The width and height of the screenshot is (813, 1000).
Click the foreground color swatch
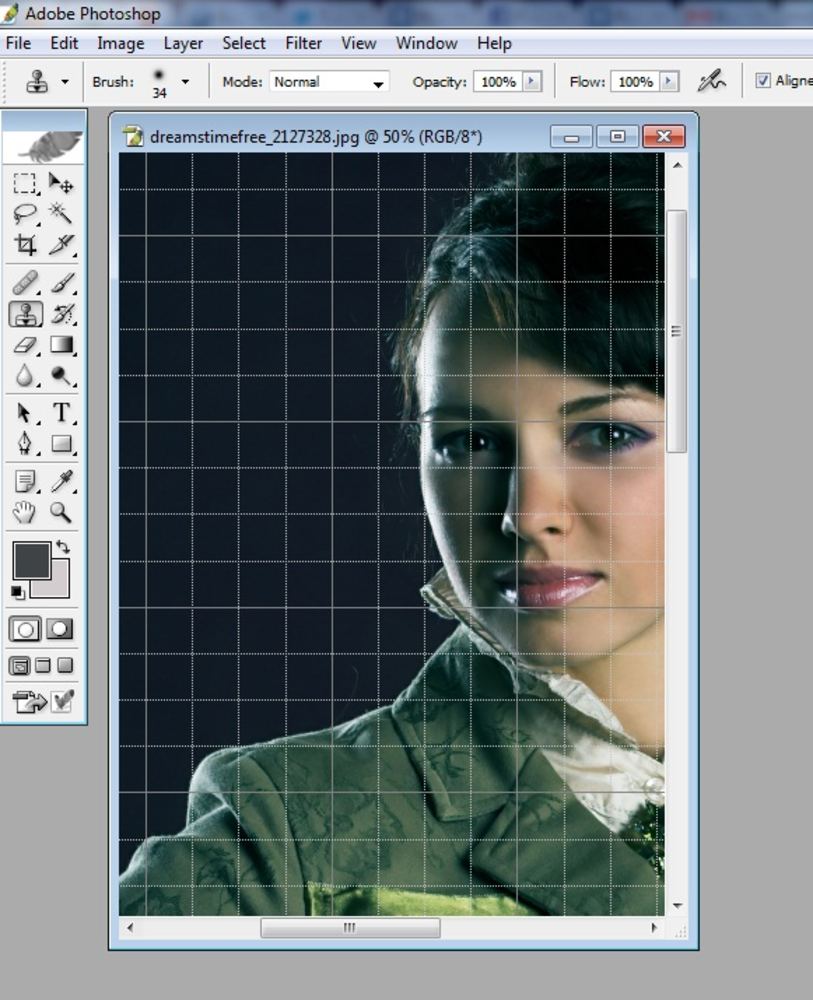tap(31, 560)
